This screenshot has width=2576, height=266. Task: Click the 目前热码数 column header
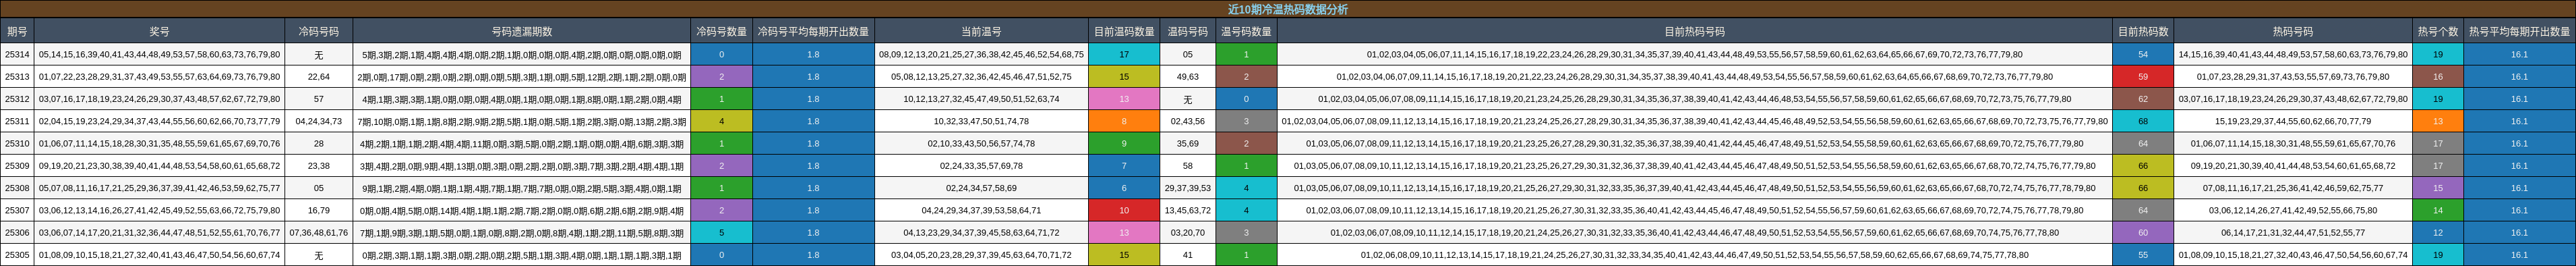(2143, 31)
